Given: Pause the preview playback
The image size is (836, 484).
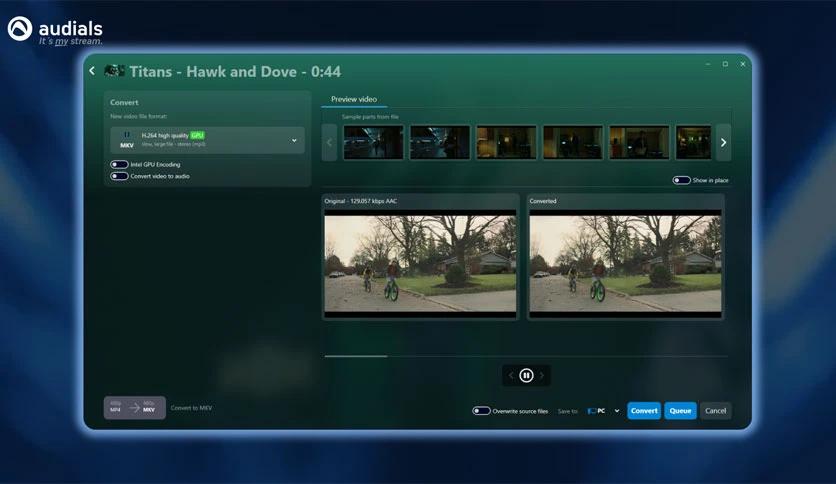Looking at the screenshot, I should click(526, 376).
